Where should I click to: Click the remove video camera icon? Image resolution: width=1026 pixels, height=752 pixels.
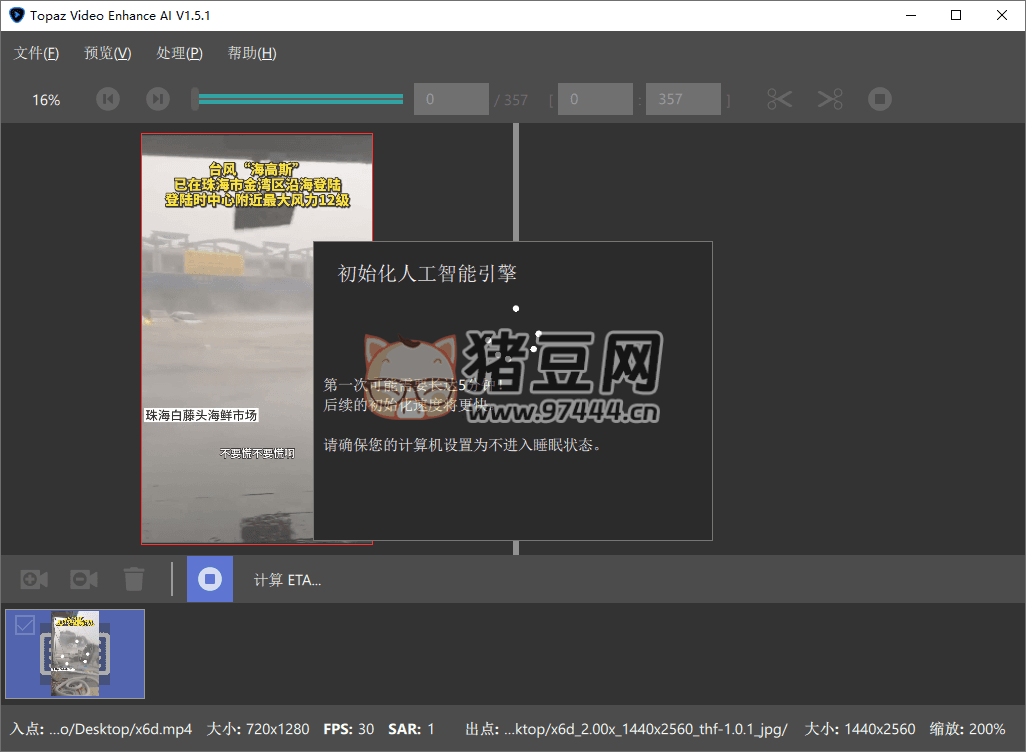tap(84, 579)
